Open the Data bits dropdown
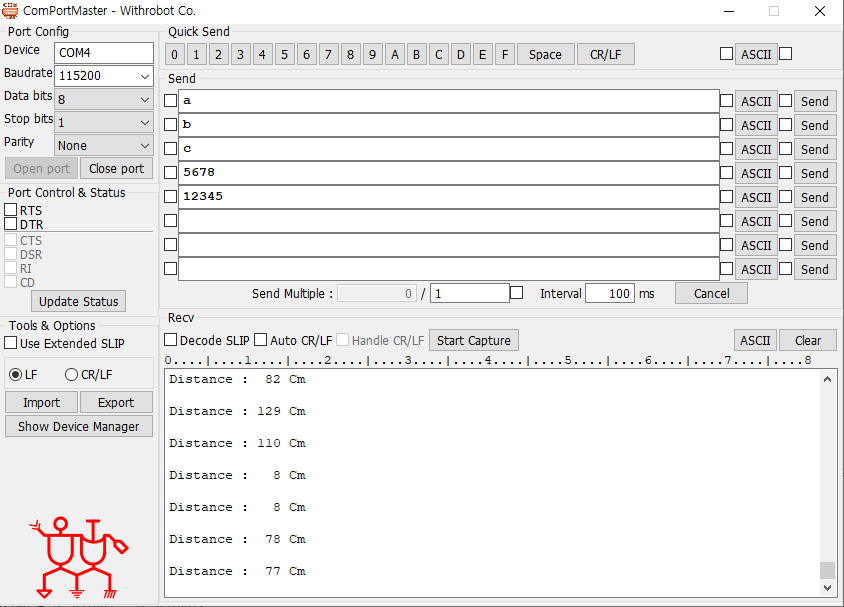 pyautogui.click(x=104, y=99)
